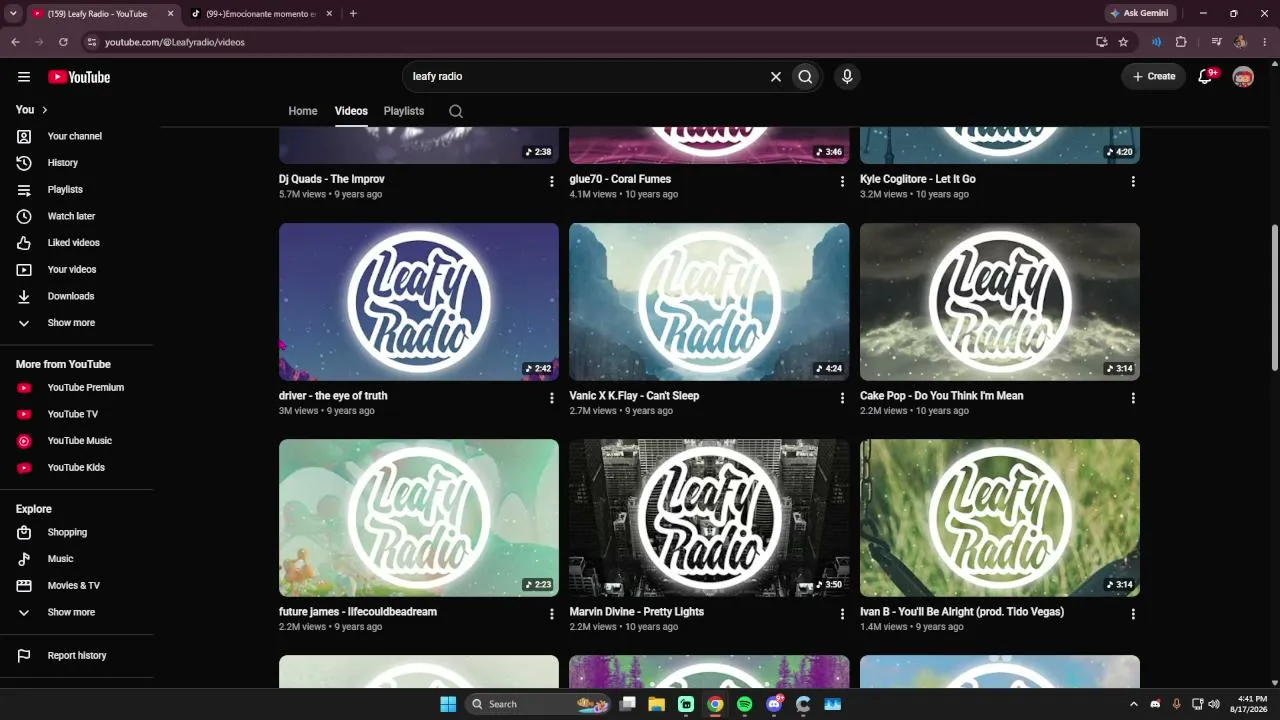Open the YouTube guide hamburger menu
The height and width of the screenshot is (720, 1280).
(24, 77)
